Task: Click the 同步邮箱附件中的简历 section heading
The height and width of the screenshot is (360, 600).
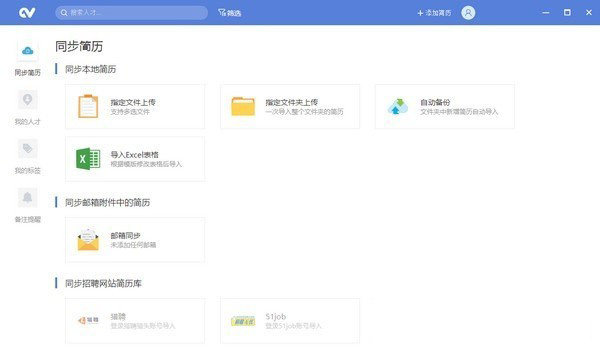Action: [108, 202]
